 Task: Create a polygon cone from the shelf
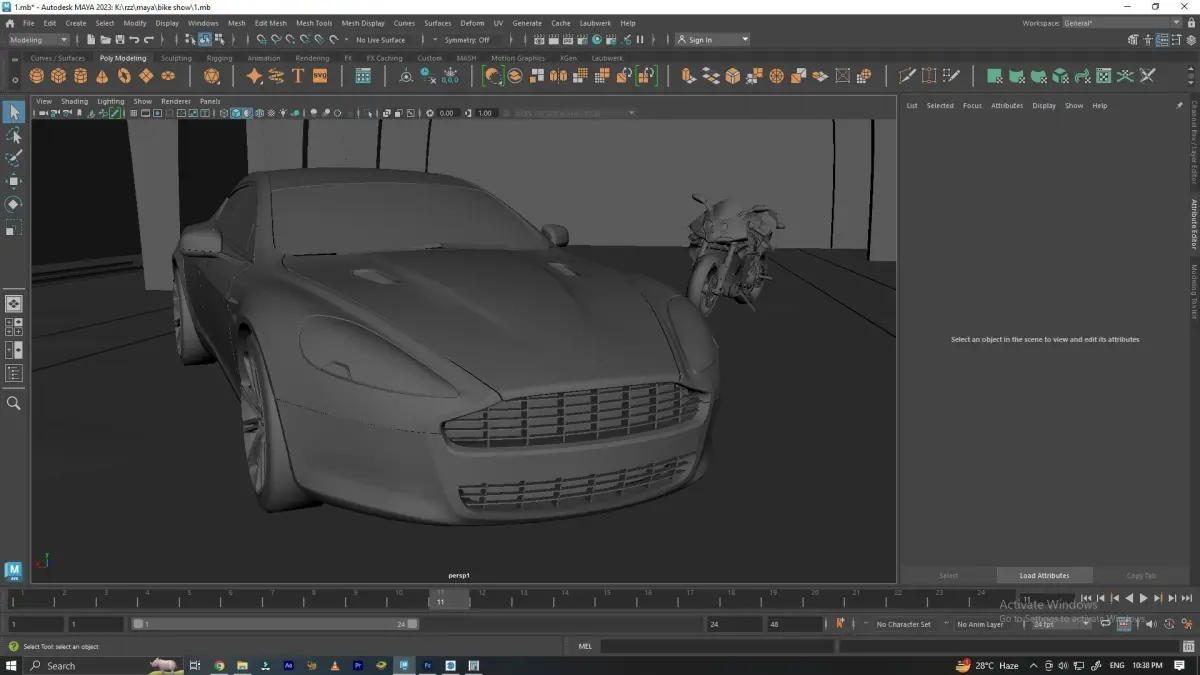pyautogui.click(x=103, y=76)
